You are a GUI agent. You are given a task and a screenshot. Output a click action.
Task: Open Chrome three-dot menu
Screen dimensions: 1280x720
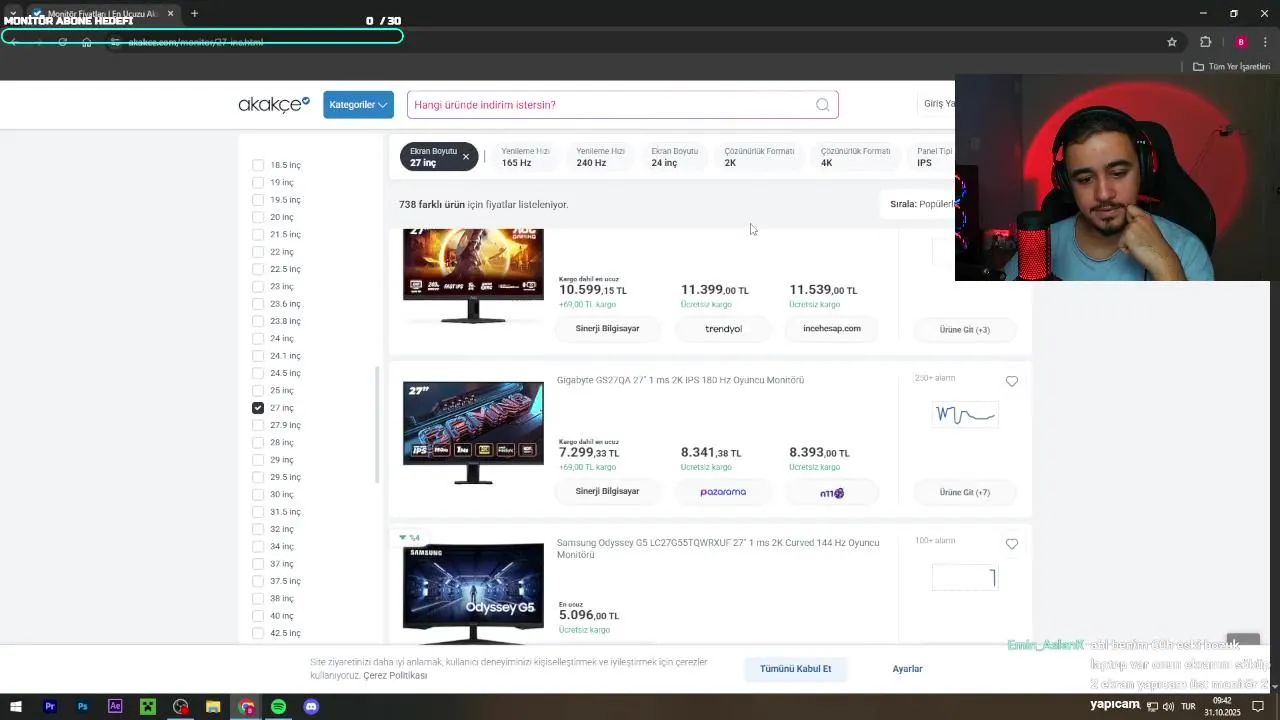tap(1266, 42)
